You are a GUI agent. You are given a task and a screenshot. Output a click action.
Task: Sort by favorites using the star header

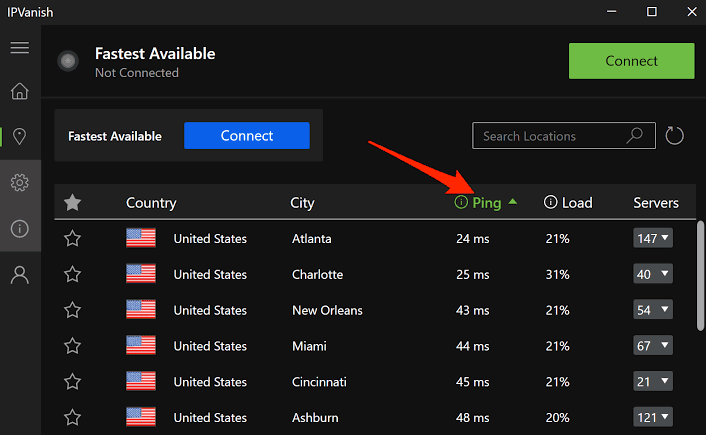pos(72,202)
